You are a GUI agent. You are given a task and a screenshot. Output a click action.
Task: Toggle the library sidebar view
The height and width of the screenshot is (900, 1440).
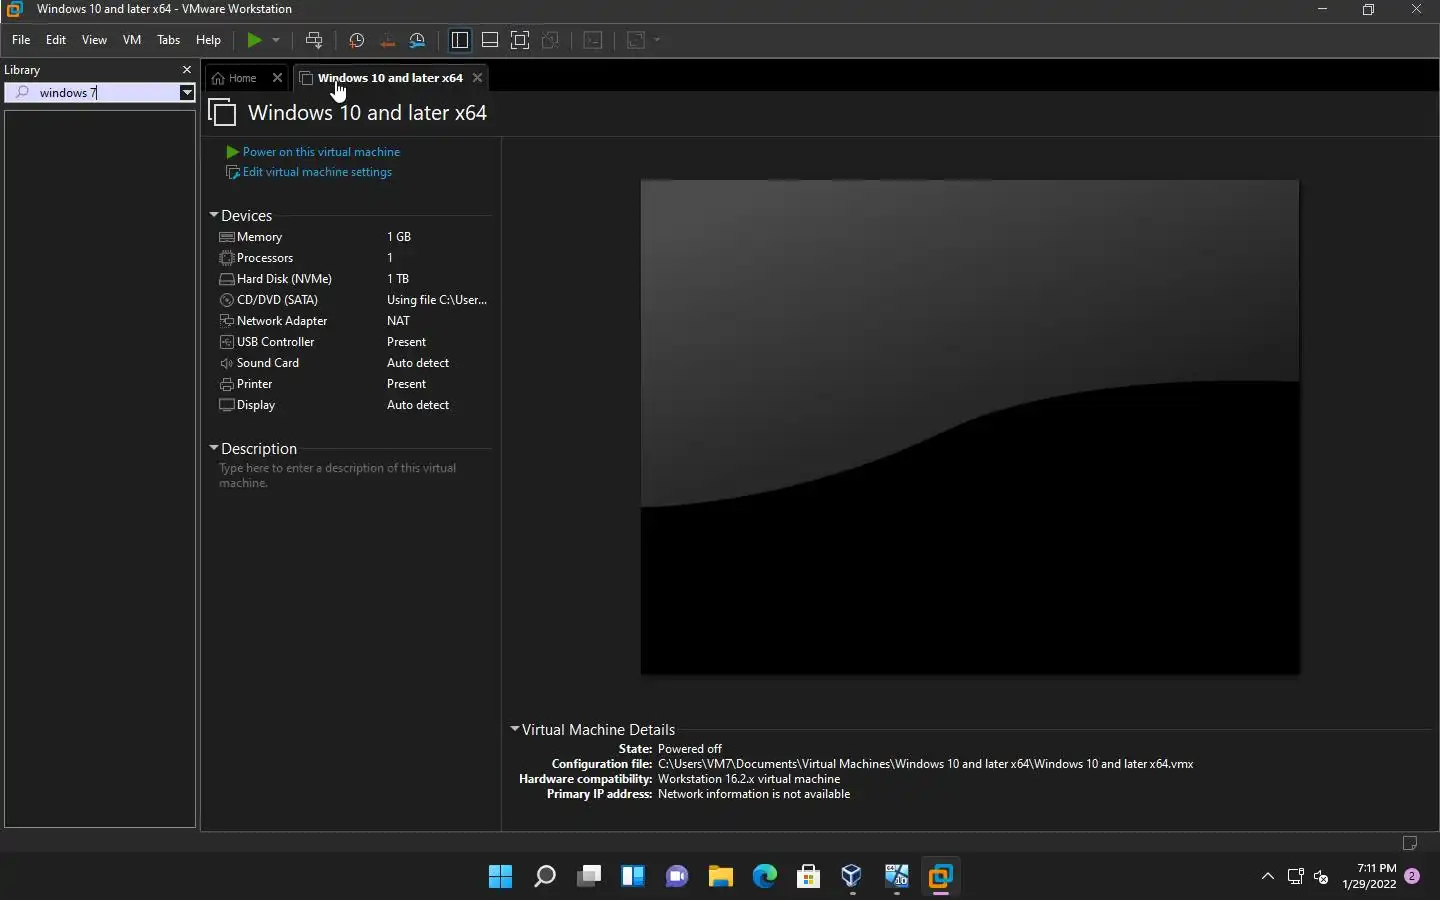[x=460, y=40]
